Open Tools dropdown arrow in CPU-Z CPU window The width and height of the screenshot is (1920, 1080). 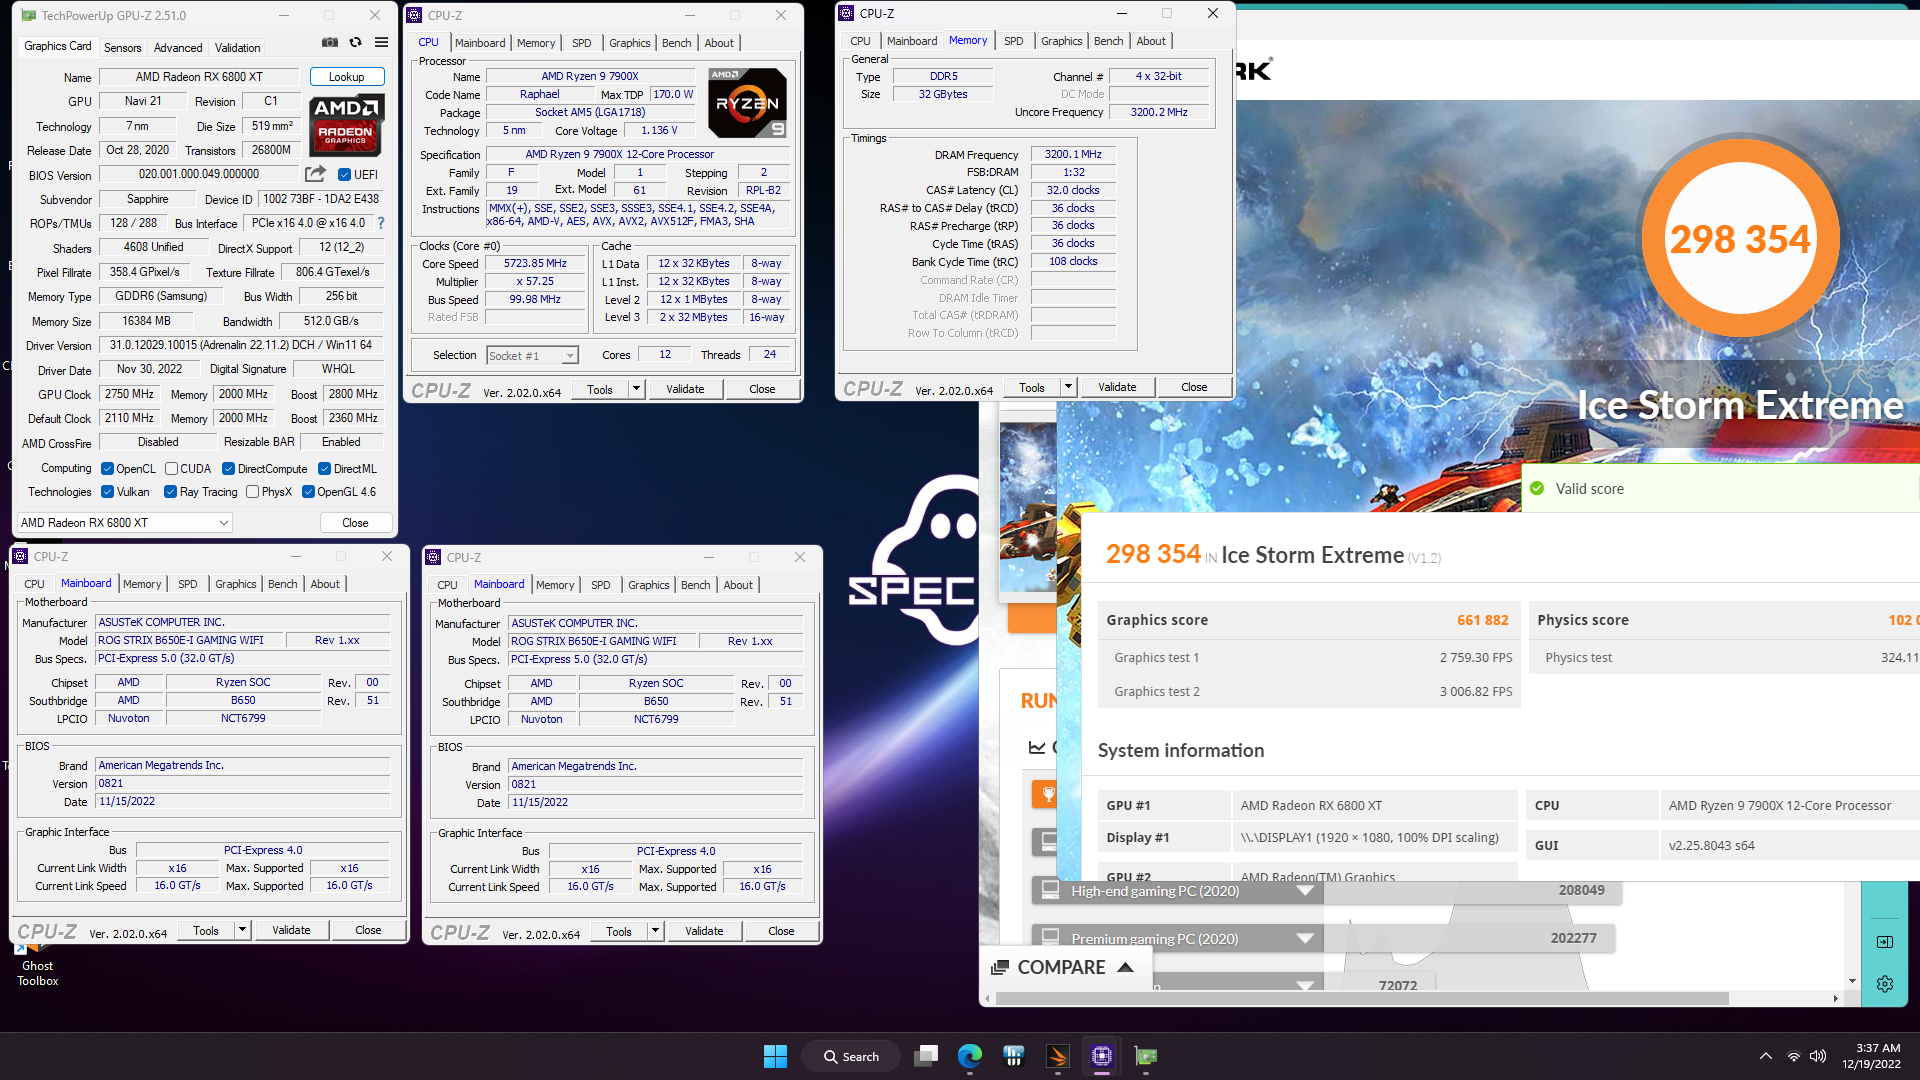[x=636, y=389]
